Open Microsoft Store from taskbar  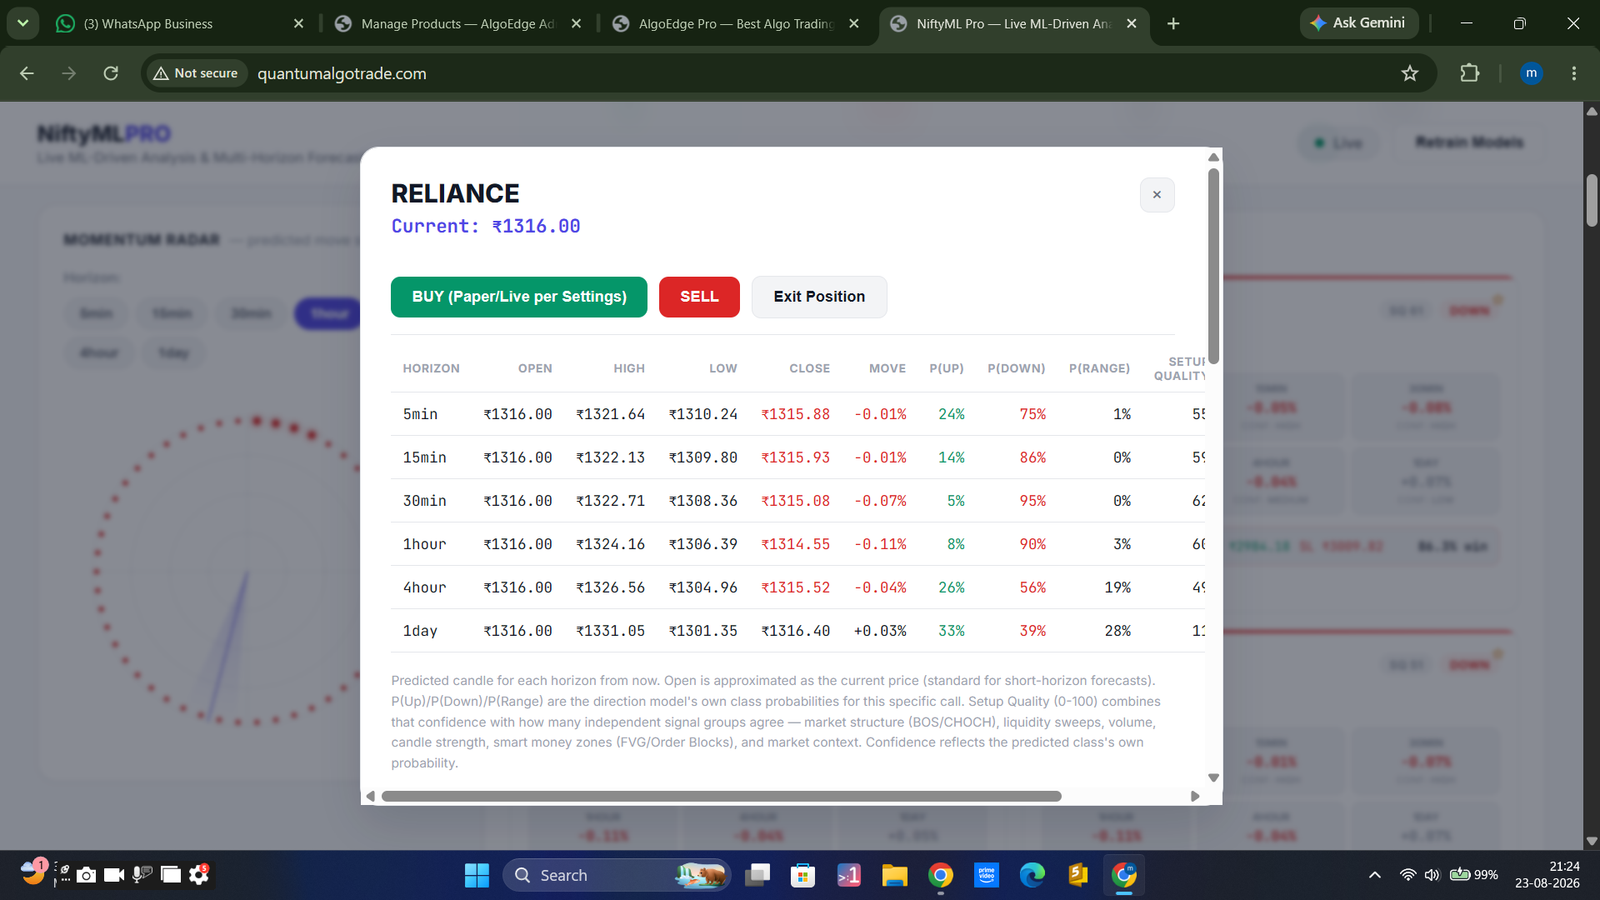pyautogui.click(x=802, y=875)
